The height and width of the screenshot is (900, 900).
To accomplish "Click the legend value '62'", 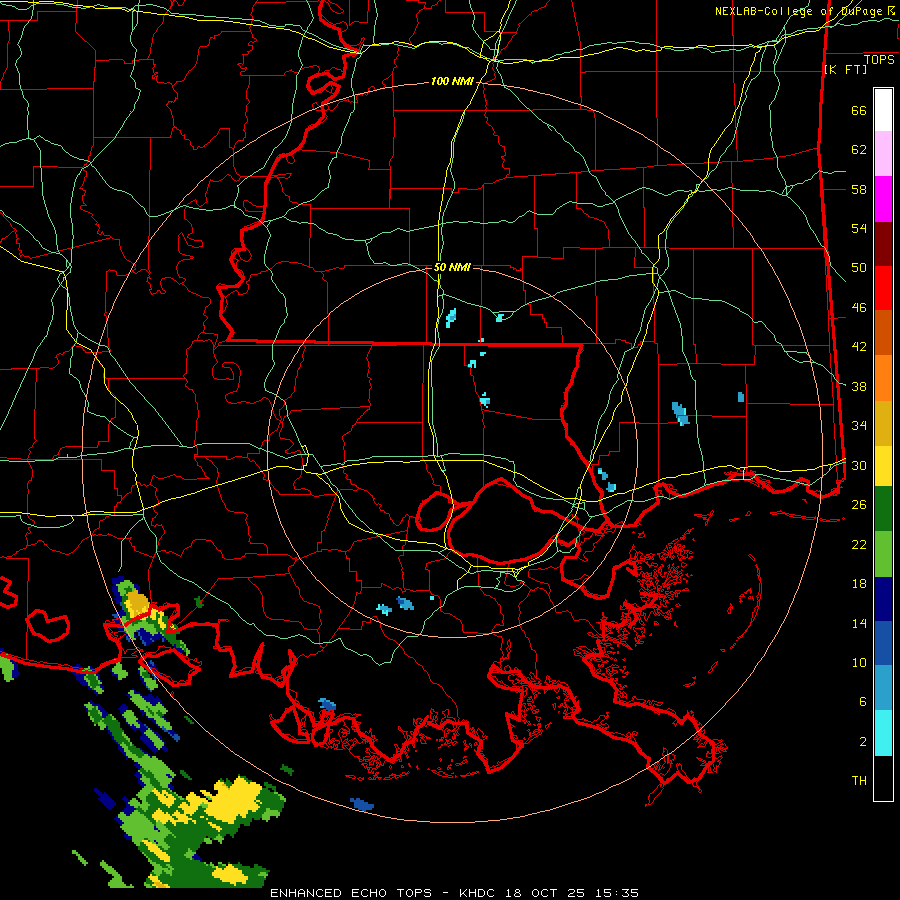I will click(859, 150).
